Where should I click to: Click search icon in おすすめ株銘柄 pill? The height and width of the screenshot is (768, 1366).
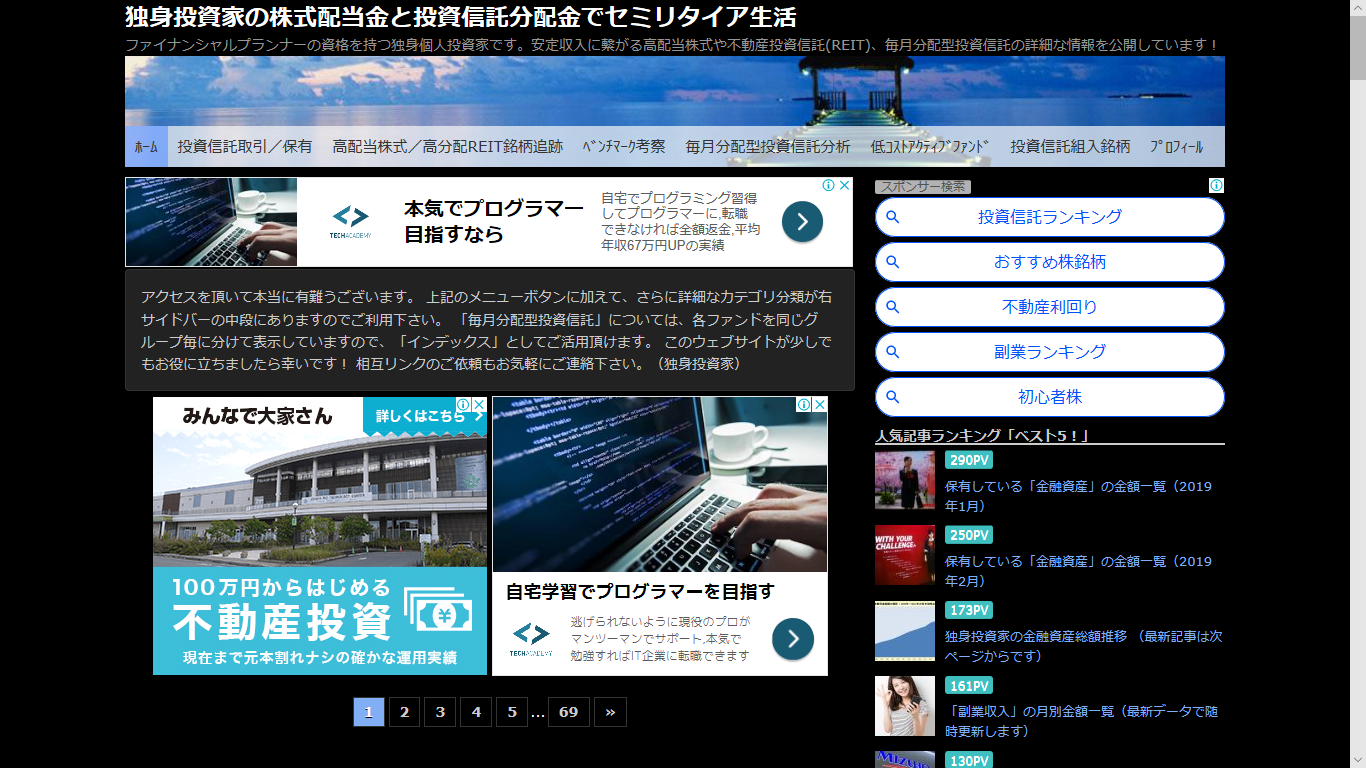click(x=893, y=262)
